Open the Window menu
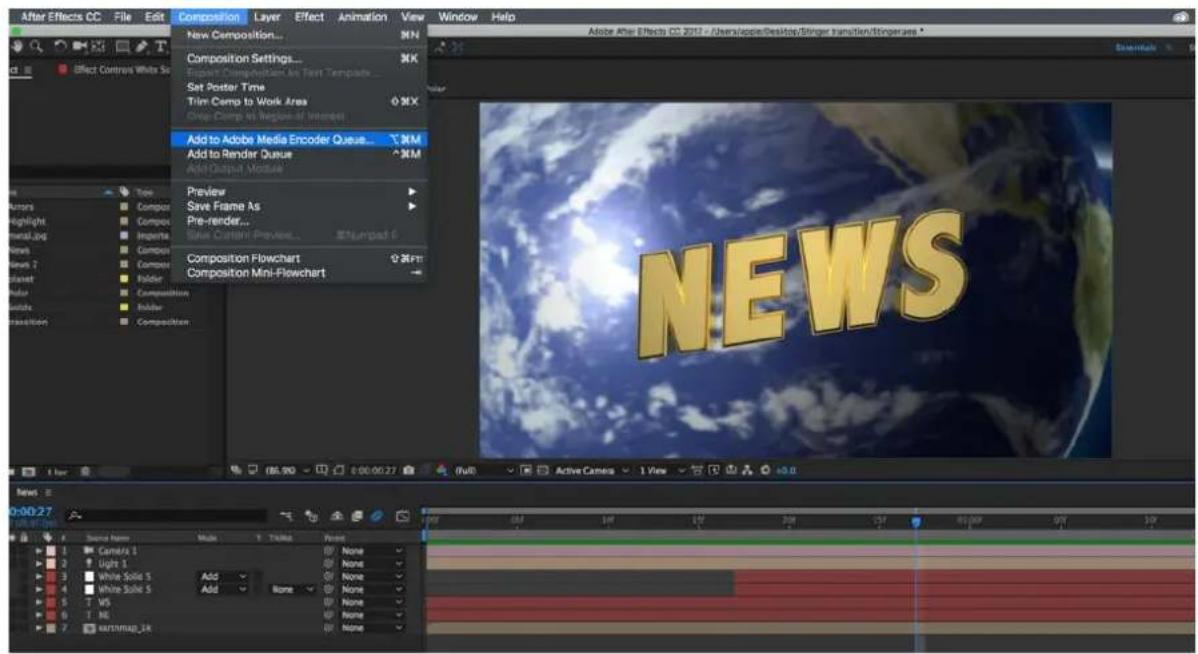The image size is (1198, 654). pos(457,17)
